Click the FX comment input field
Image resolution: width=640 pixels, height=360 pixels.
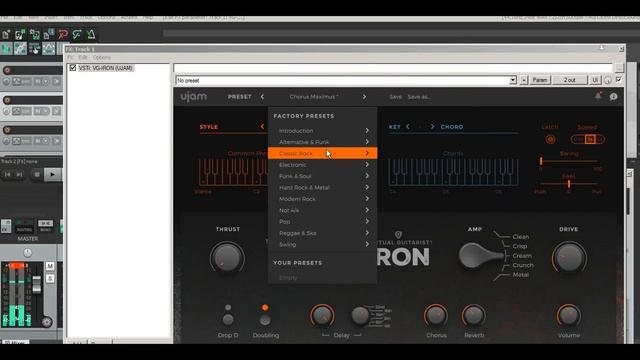click(x=393, y=68)
